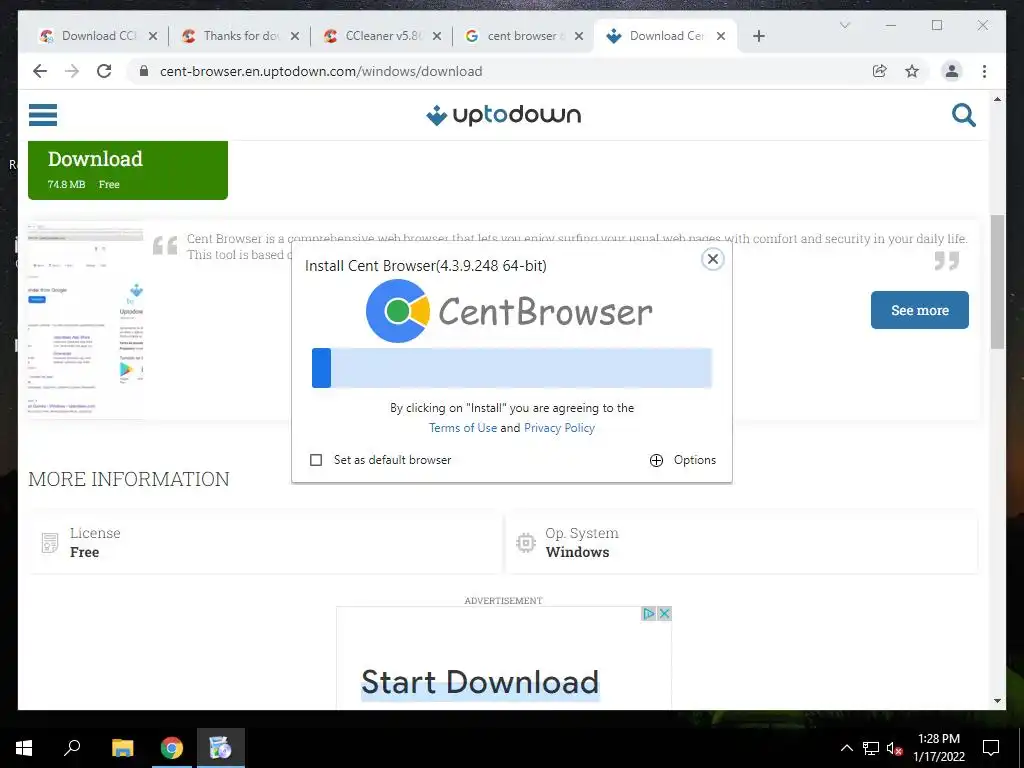Click See more button
This screenshot has width=1024, height=768.
click(920, 310)
